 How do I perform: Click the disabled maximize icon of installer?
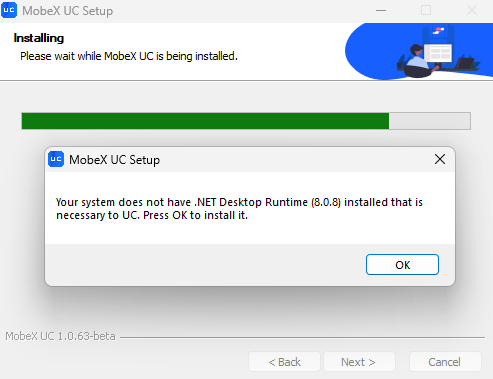(426, 10)
